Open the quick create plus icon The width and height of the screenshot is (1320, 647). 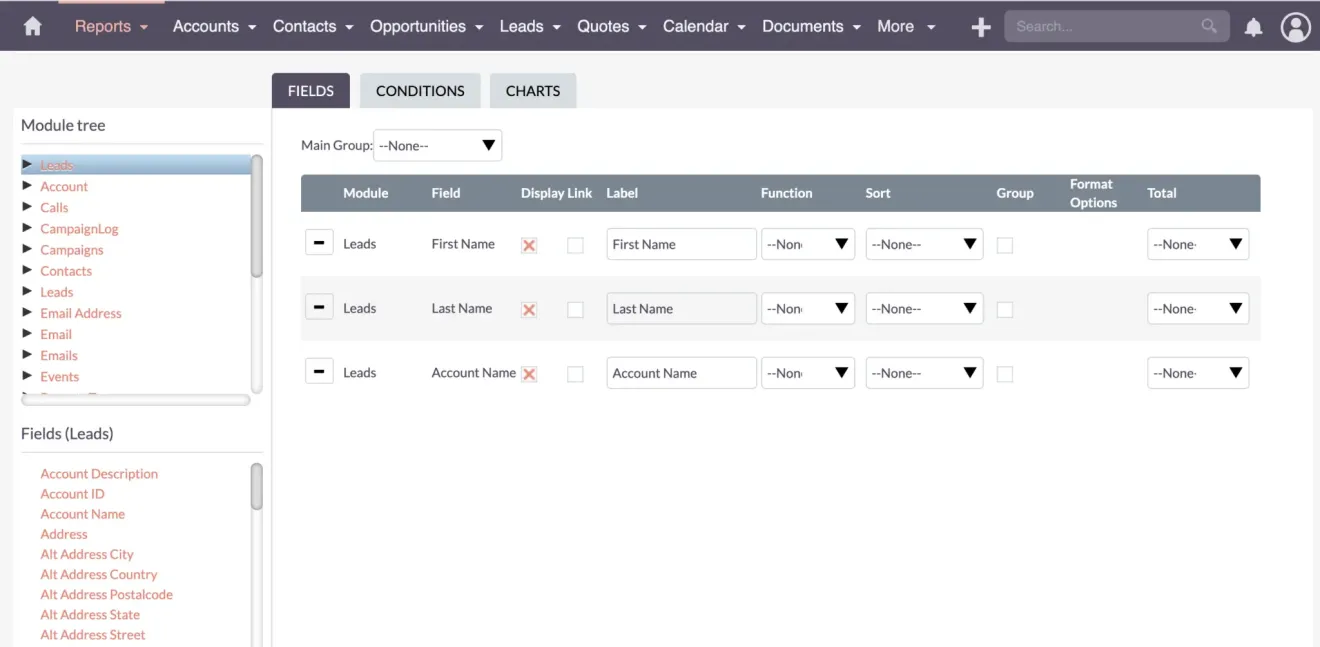979,25
